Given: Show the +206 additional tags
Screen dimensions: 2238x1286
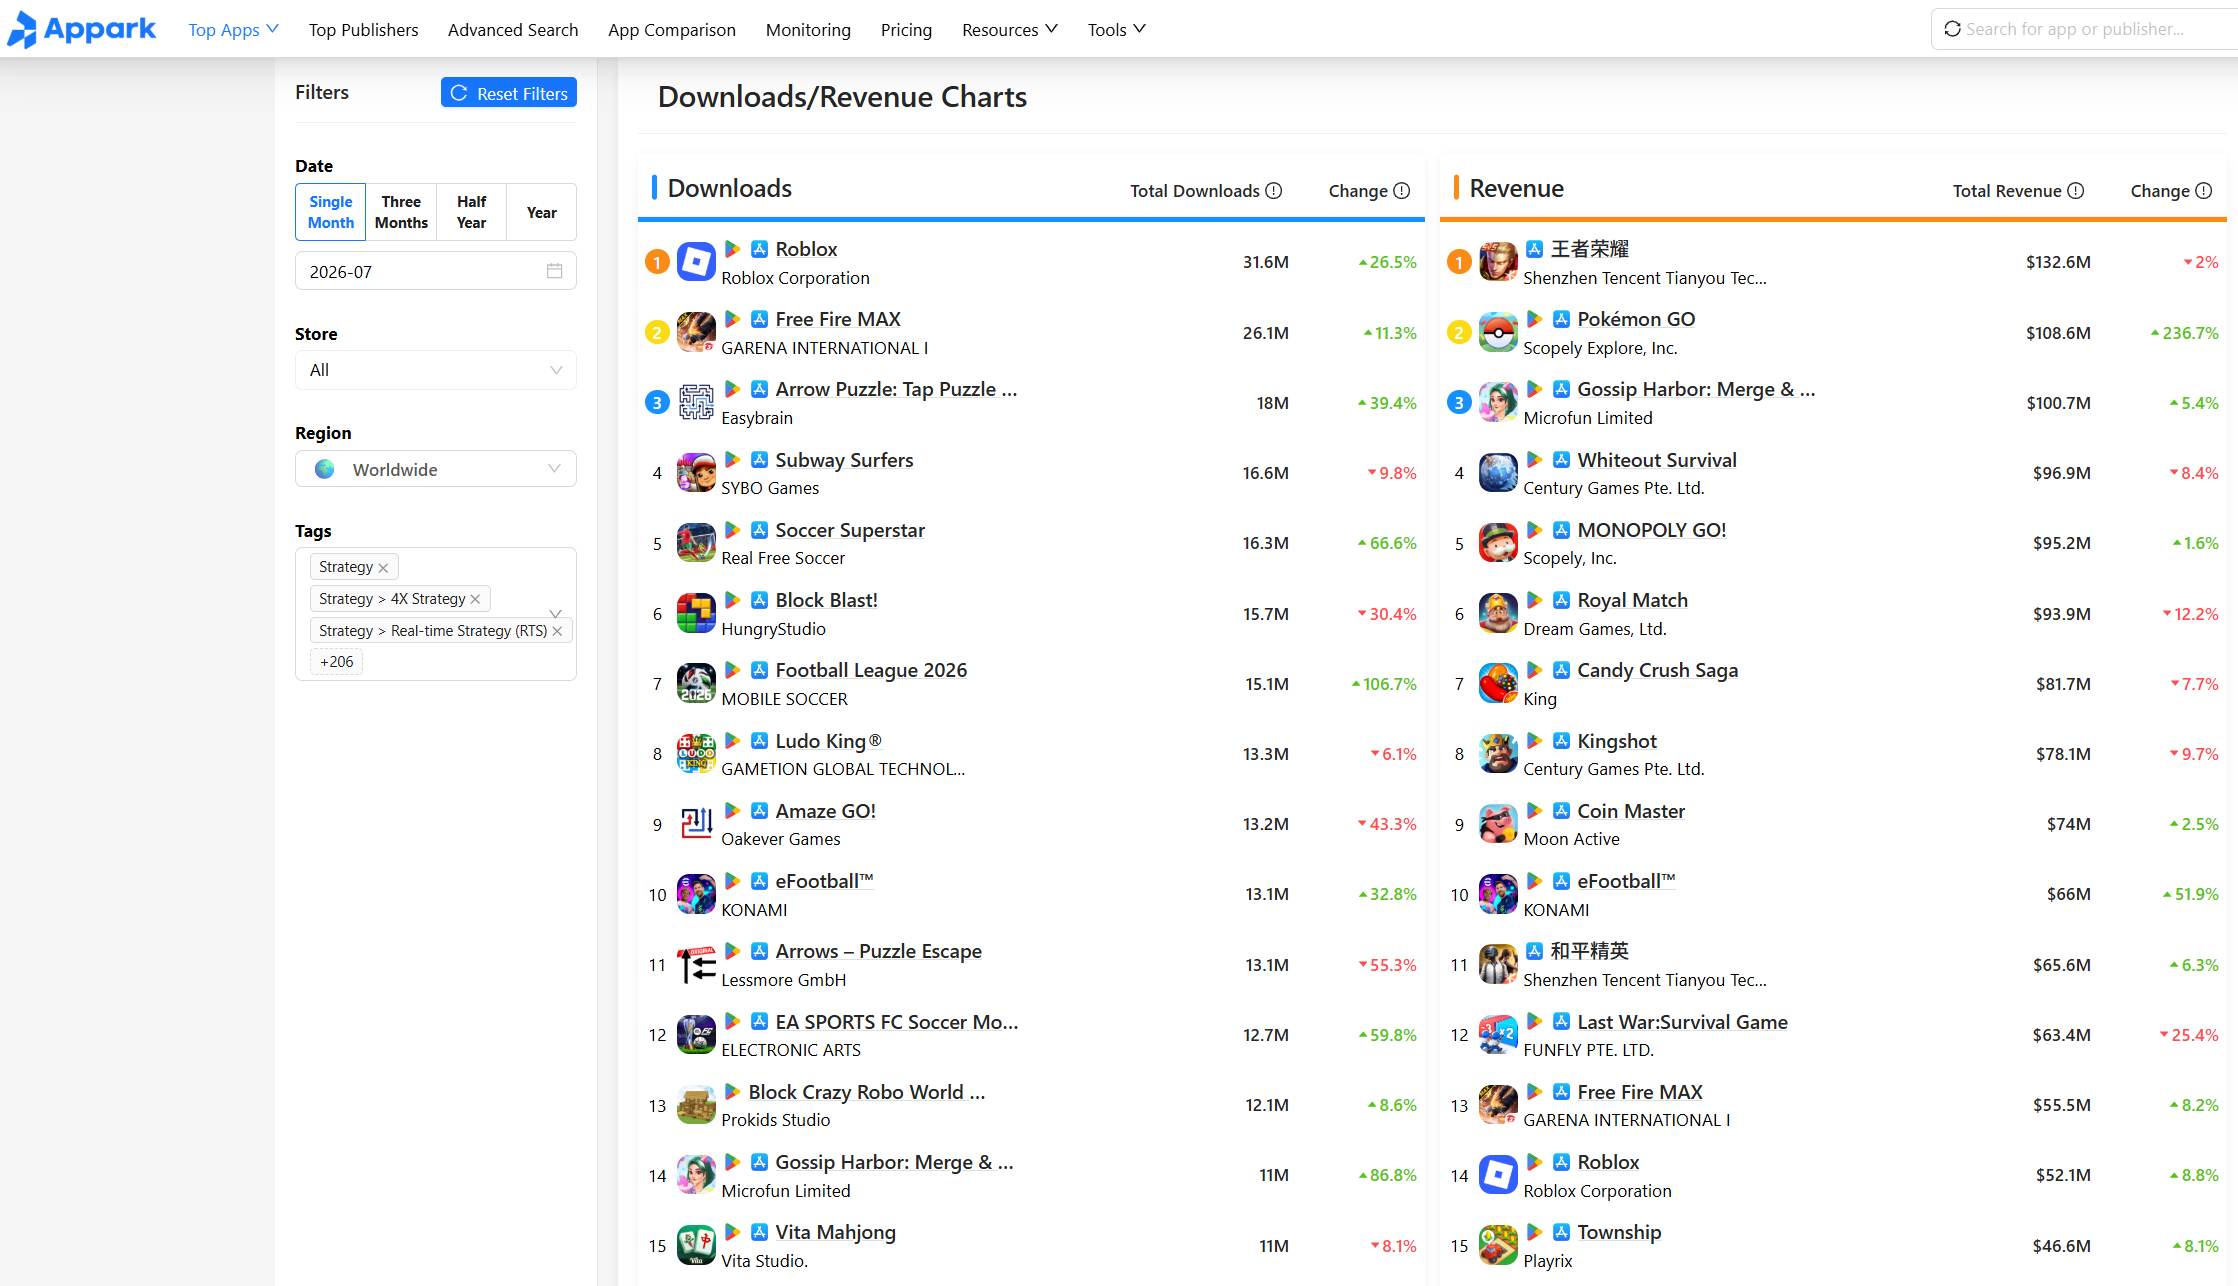Looking at the screenshot, I should click(x=337, y=662).
